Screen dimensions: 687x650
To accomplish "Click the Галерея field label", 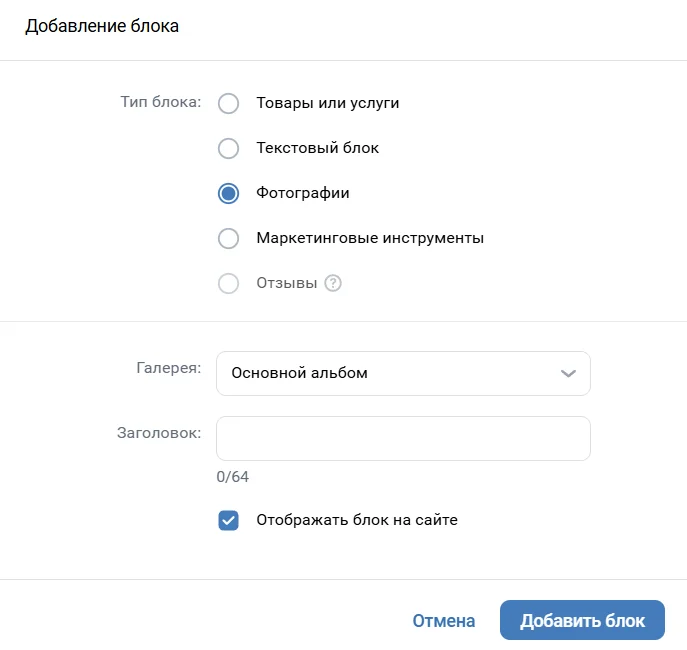I will (167, 367).
